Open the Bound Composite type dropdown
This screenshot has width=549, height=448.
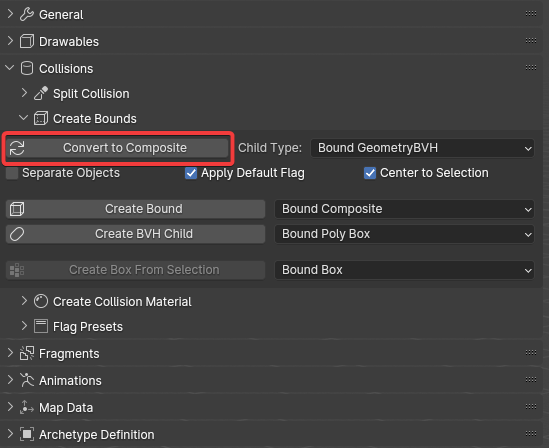pos(404,209)
